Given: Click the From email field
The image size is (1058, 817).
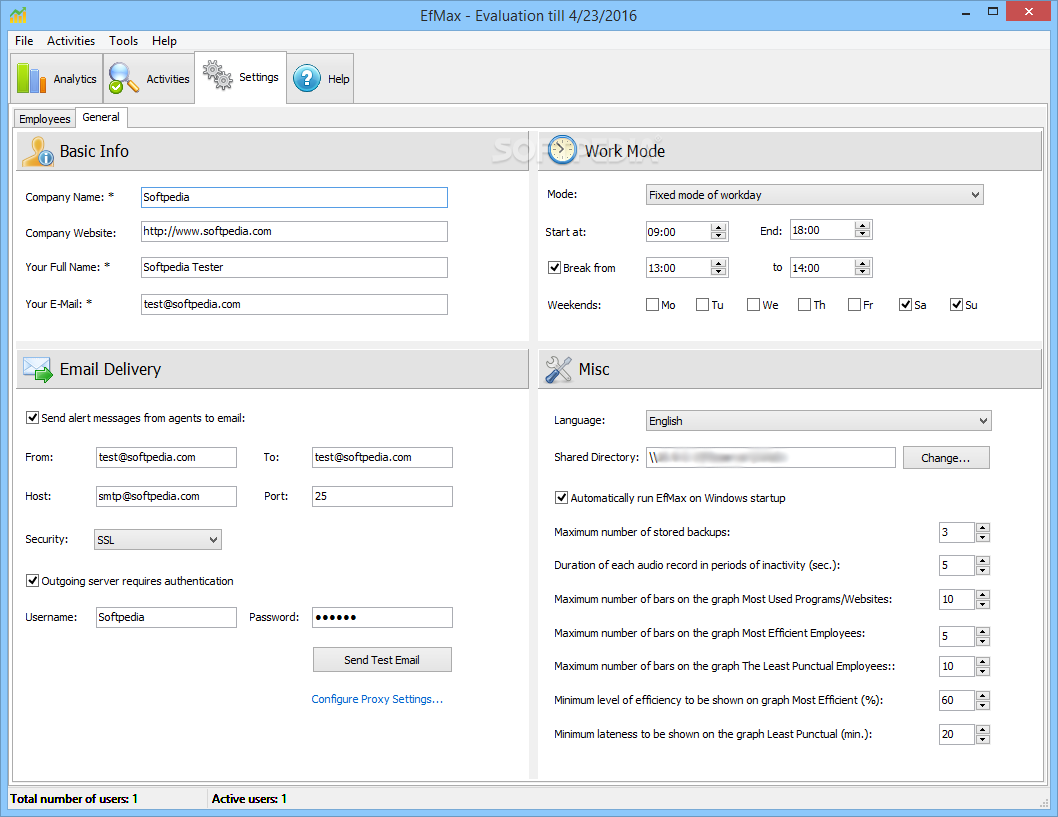Looking at the screenshot, I should click(166, 457).
